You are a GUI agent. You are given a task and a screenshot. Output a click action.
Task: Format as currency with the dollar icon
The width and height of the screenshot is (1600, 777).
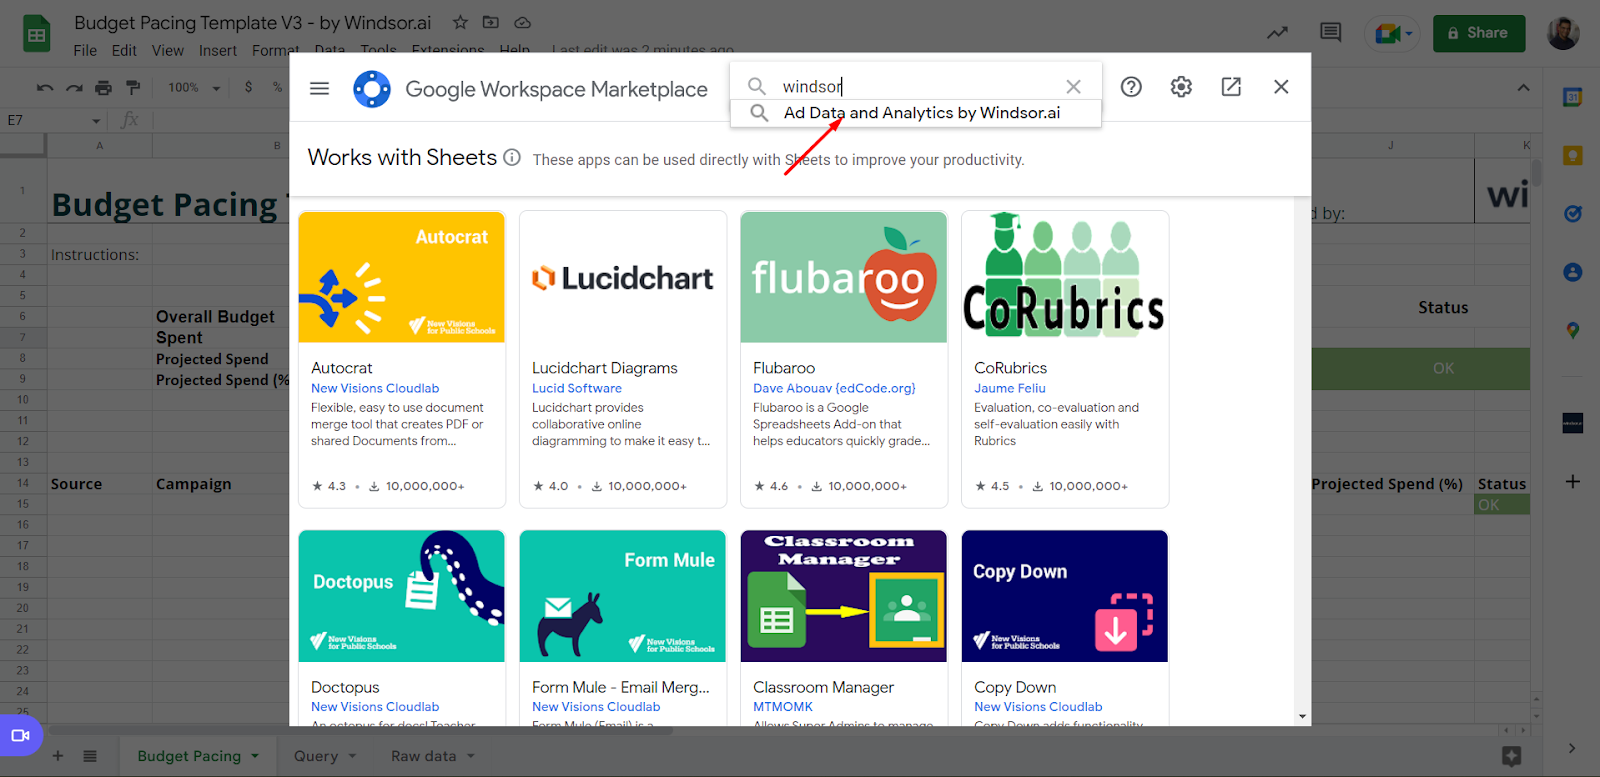click(248, 87)
